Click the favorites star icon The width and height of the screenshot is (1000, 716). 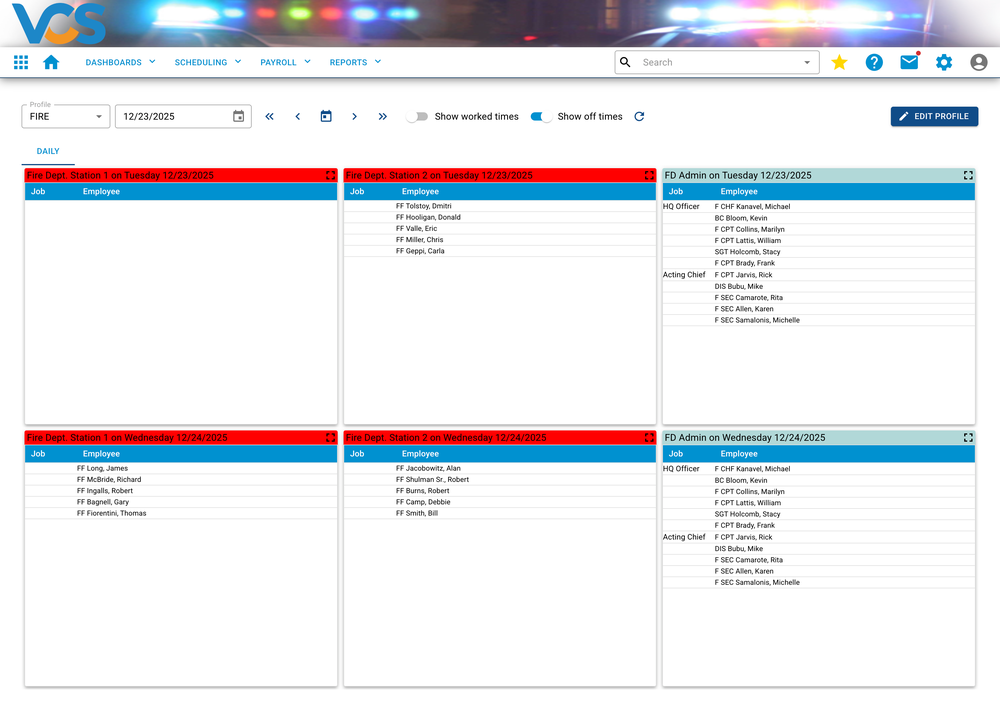pos(839,61)
